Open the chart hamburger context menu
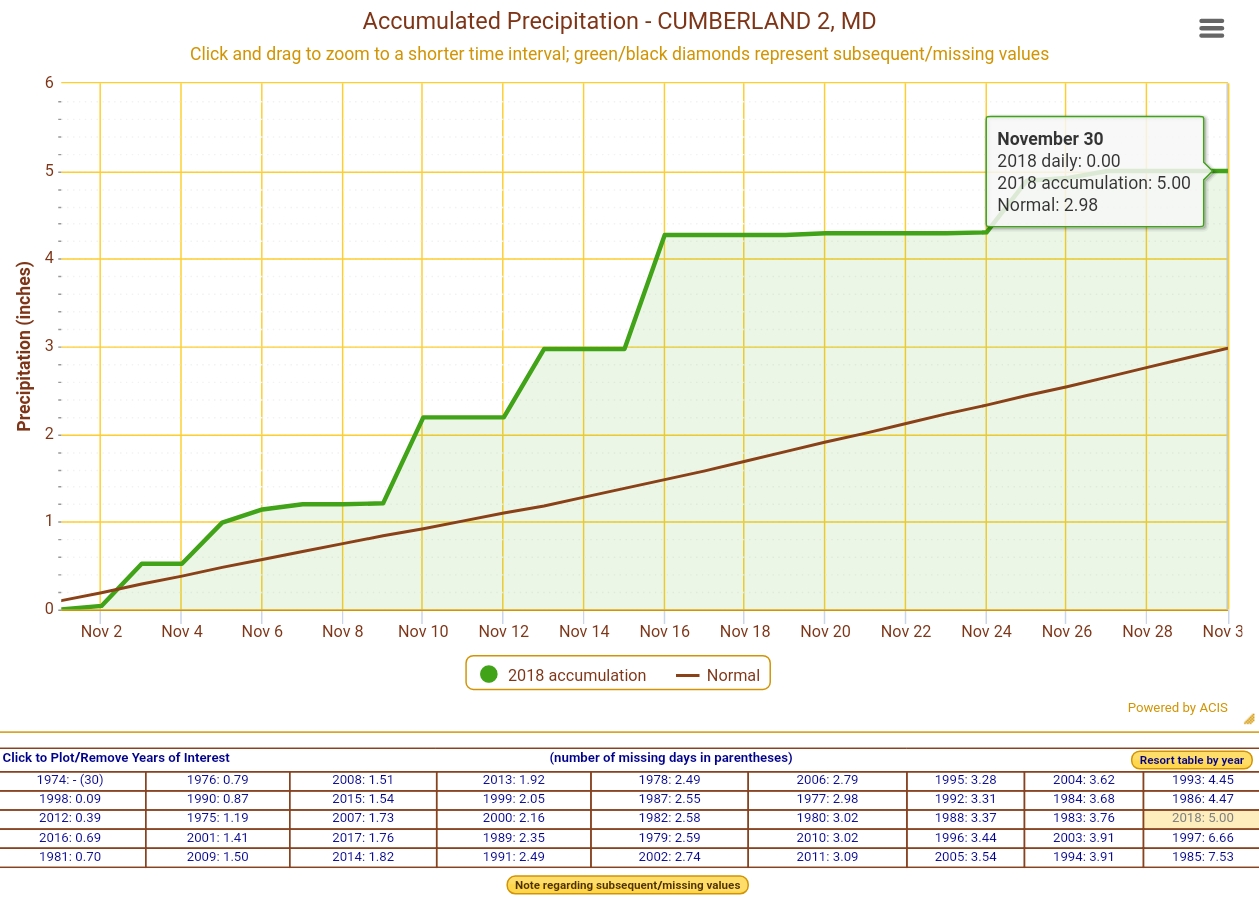 tap(1211, 28)
